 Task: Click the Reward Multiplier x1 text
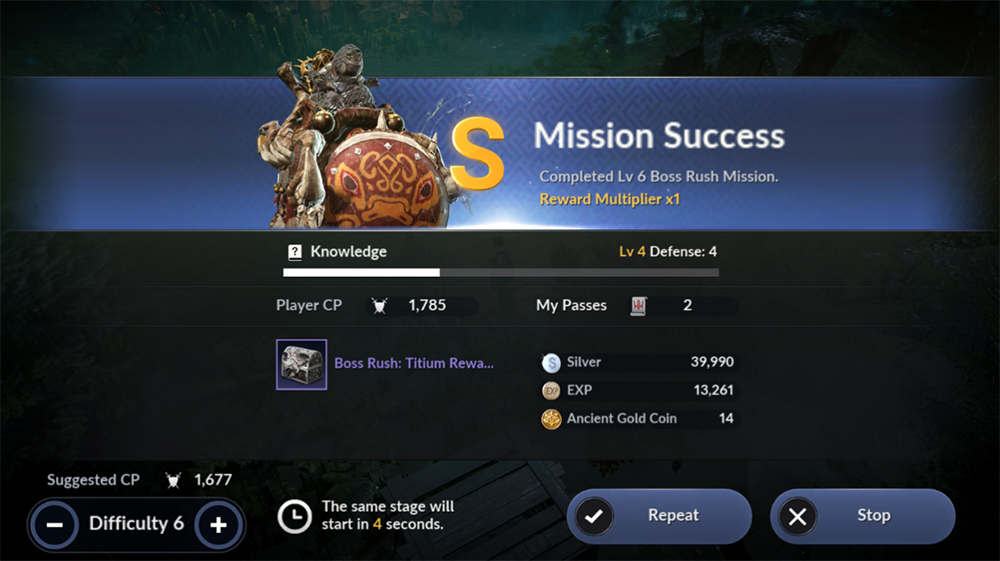(x=610, y=199)
